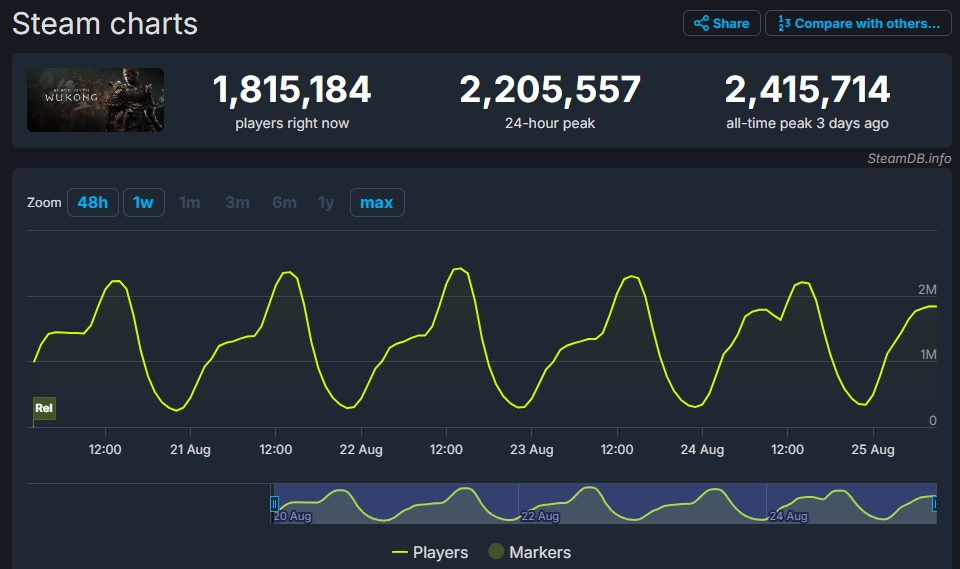This screenshot has width=960, height=569.
Task: Click the Black Myth Wukong game thumbnail
Action: pos(96,100)
